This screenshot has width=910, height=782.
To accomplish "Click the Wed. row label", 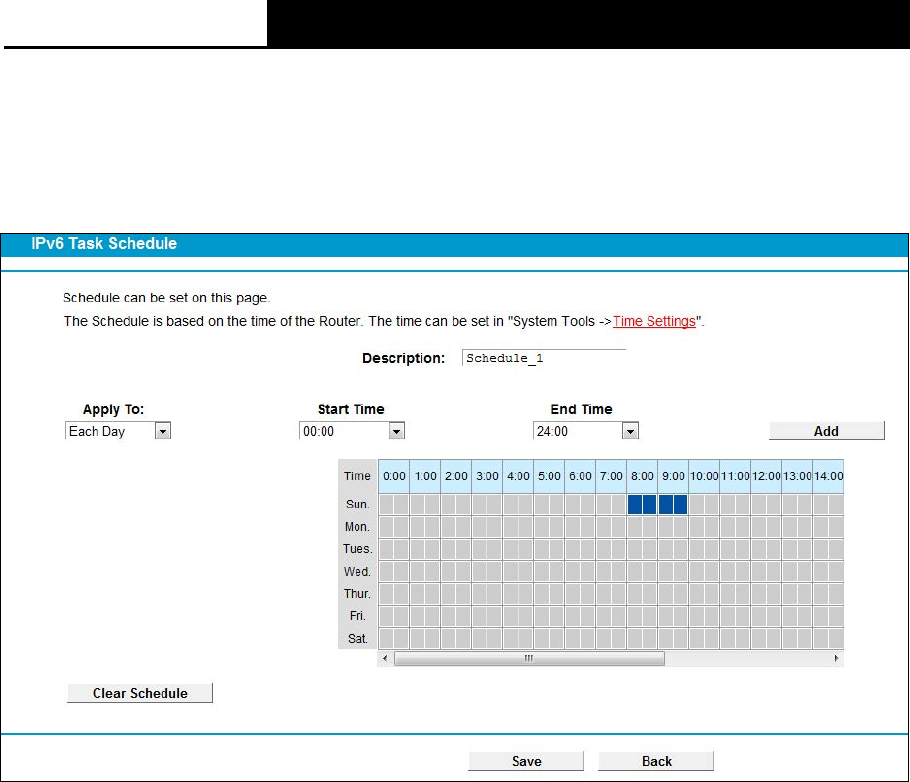I will (358, 572).
